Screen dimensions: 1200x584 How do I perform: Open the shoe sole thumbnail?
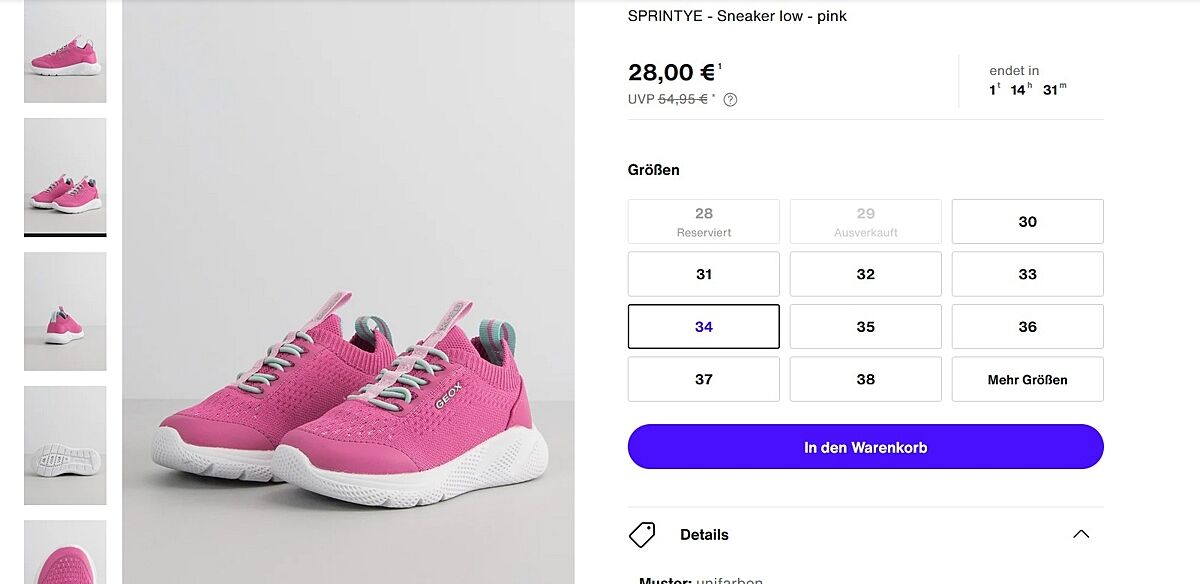tap(65, 445)
